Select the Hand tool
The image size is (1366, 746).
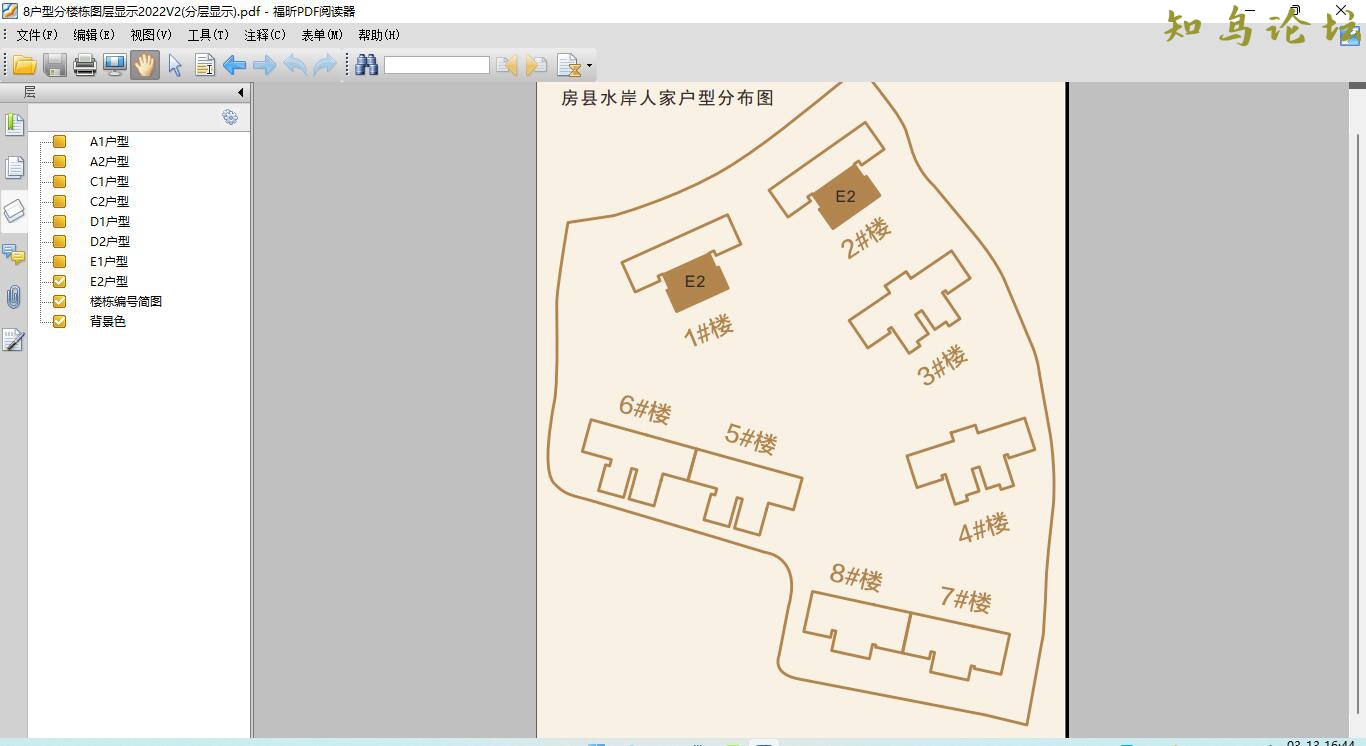coord(145,66)
